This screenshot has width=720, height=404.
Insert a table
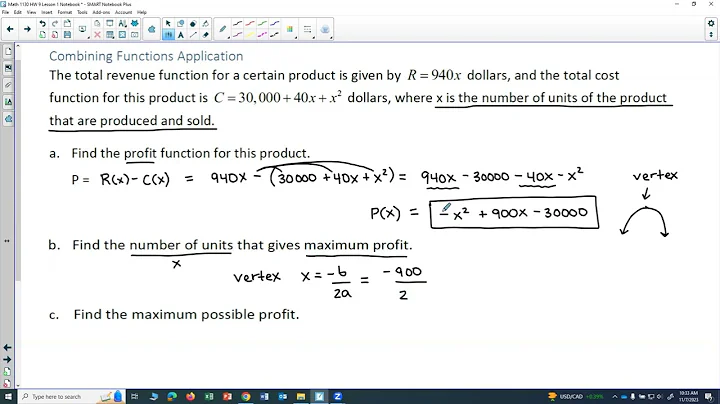[110, 35]
